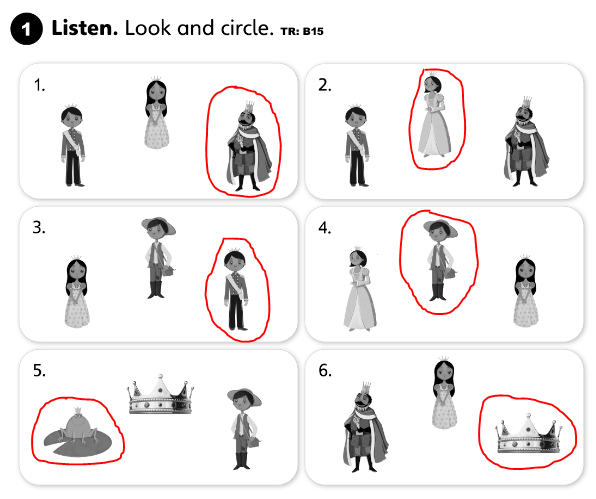Select the queen in white gown in box 4
Screen dimensions: 596x499
coord(359,289)
